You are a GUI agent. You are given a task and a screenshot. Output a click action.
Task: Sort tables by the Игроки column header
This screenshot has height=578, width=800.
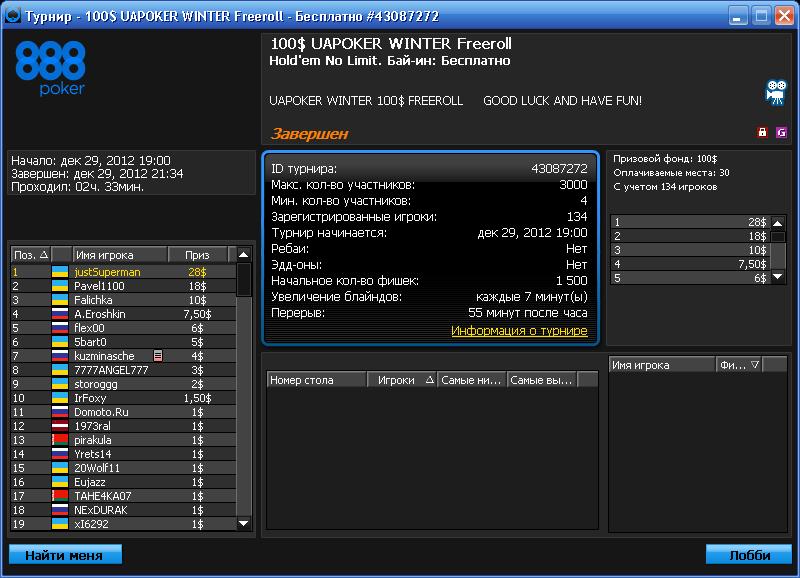[402, 380]
